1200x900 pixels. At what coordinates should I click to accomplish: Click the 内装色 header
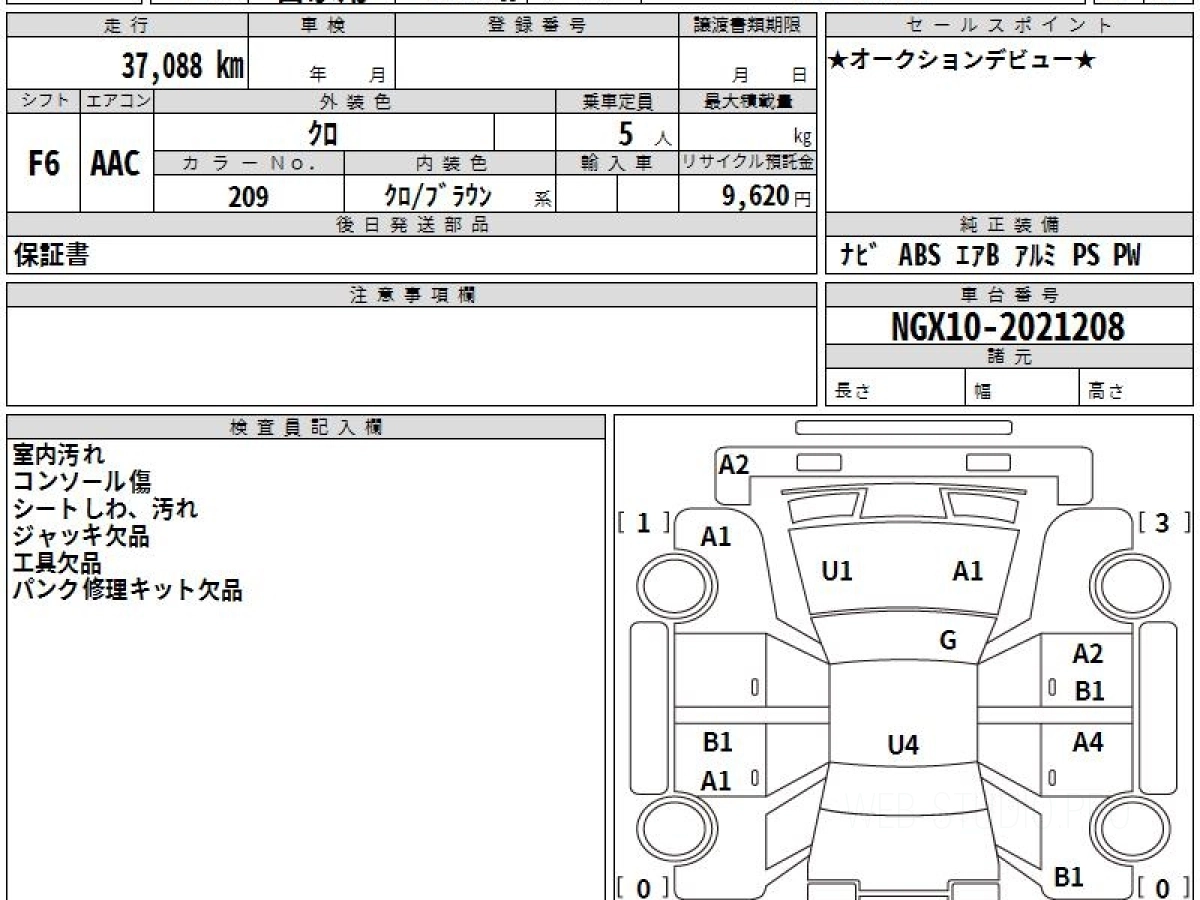click(450, 163)
